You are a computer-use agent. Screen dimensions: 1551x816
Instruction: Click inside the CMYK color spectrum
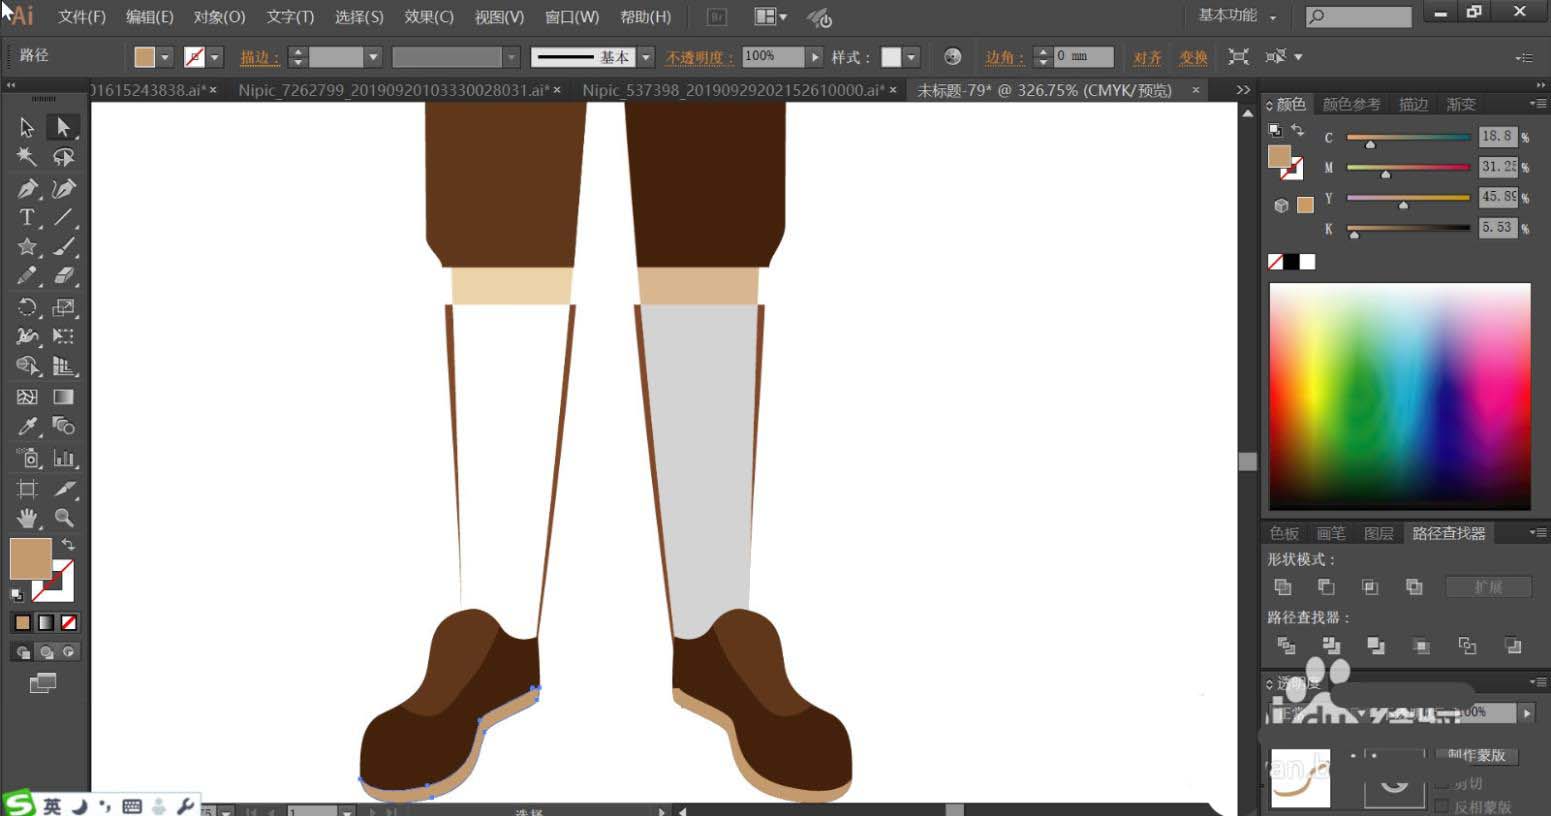[x=1399, y=396]
